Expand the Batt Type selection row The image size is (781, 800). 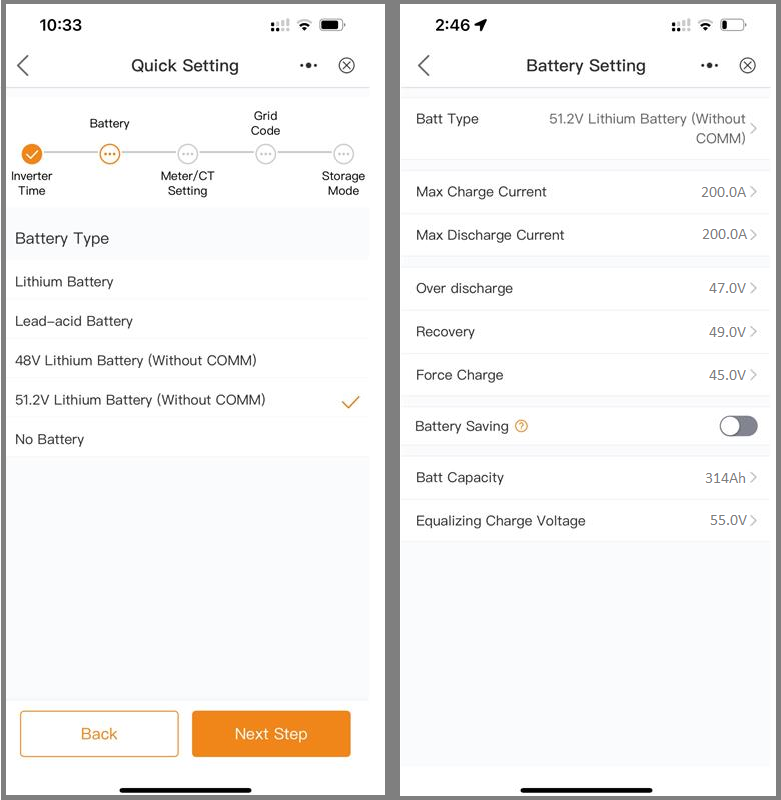[585, 129]
